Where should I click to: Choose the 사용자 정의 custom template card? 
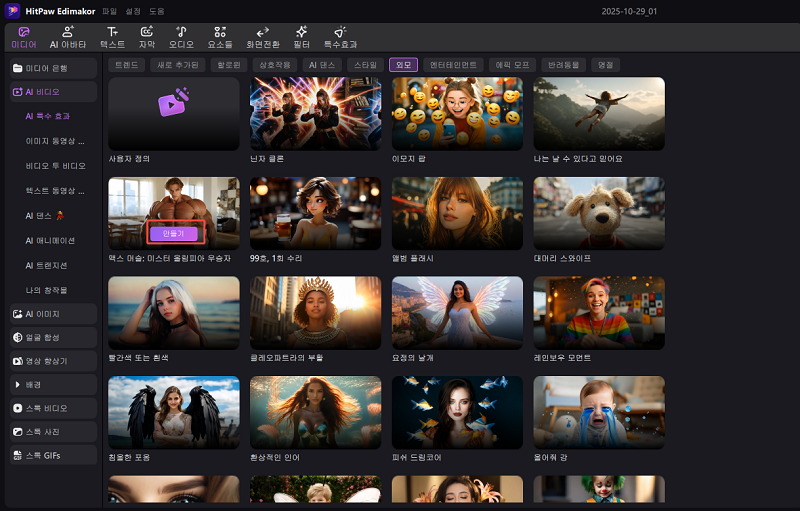click(174, 113)
